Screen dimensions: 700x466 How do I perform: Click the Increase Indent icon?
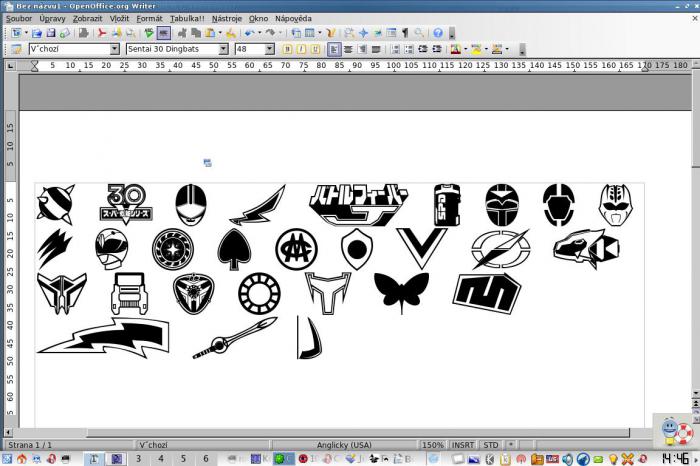click(437, 49)
